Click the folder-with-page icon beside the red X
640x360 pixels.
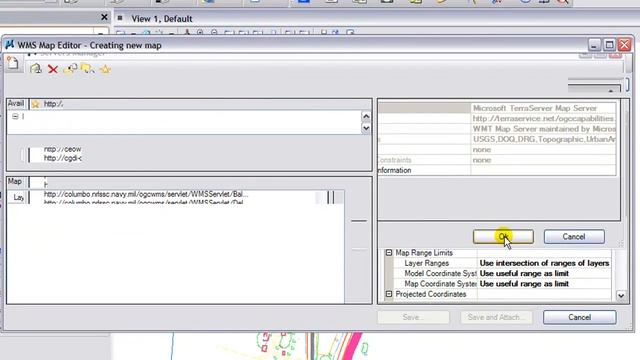pyautogui.click(x=70, y=69)
